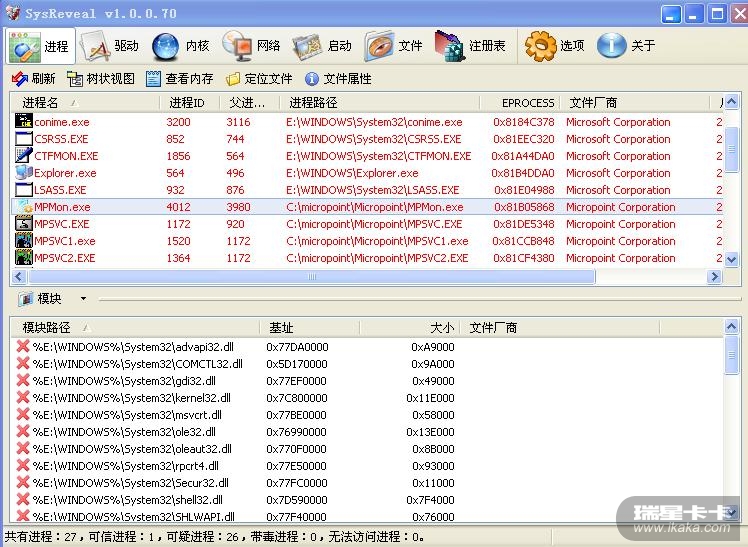Click path C:\micropoint\Micropoint\MPMon.exe
Image resolution: width=748 pixels, height=547 pixels.
tap(375, 207)
